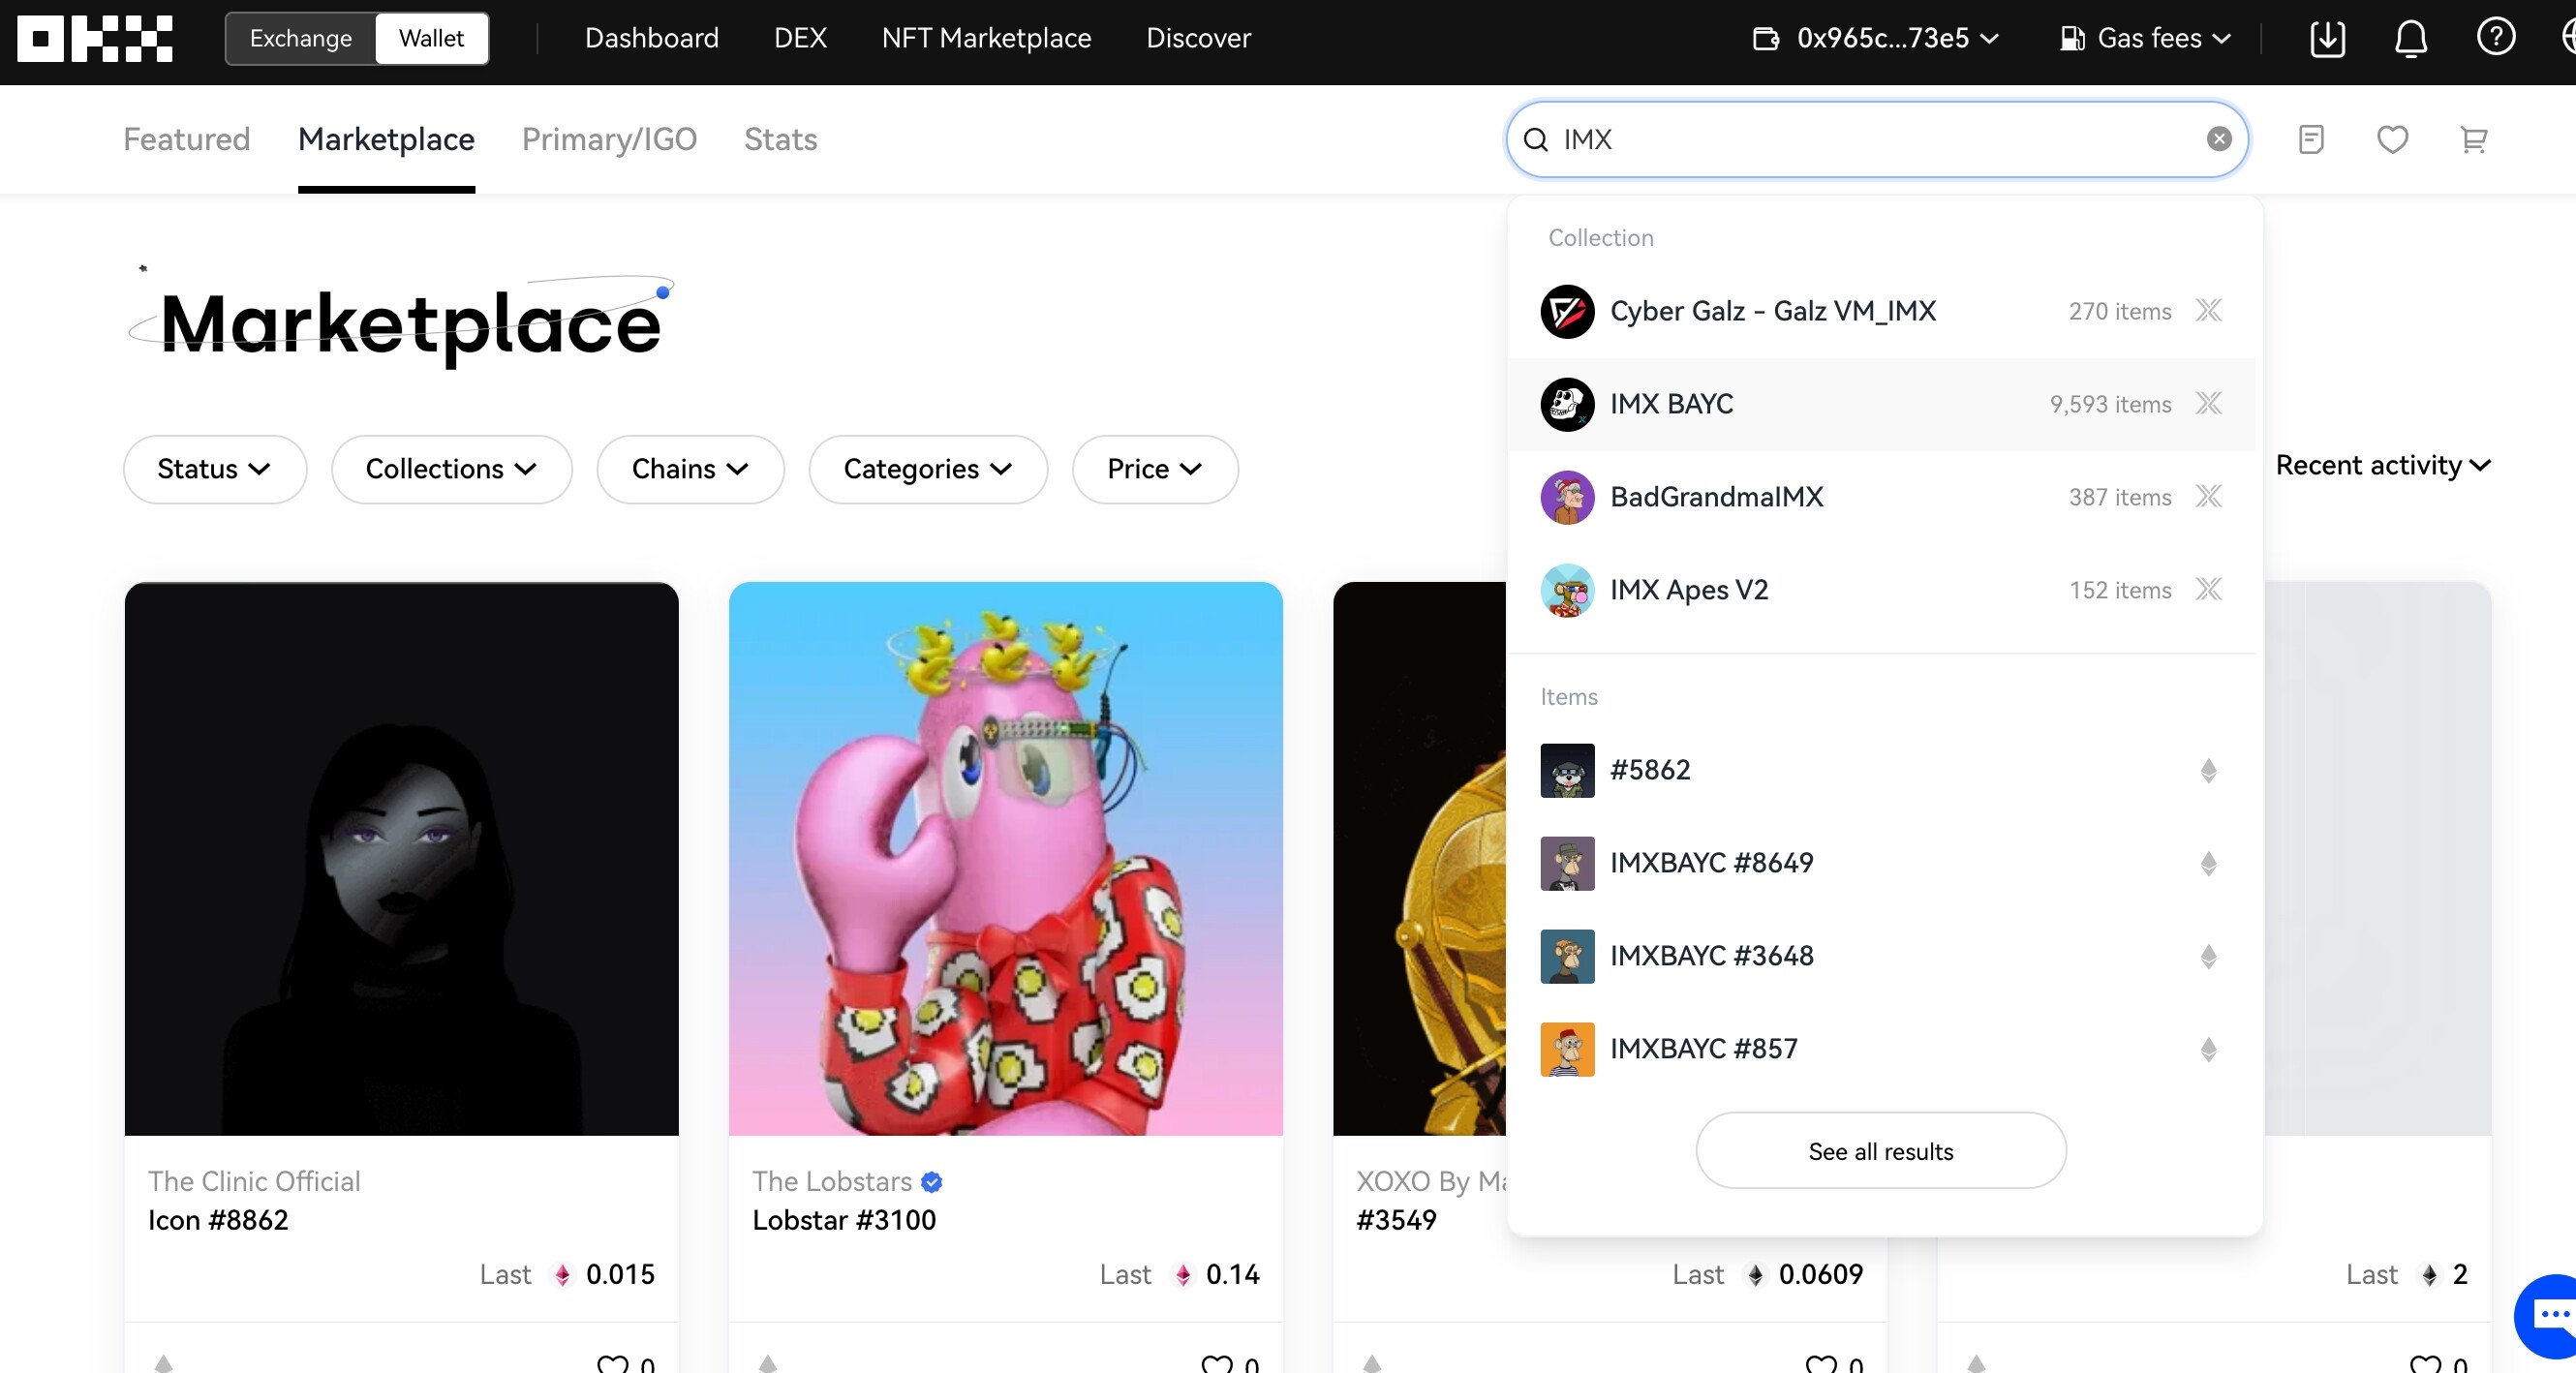Click the IMX BAYC skull avatar
This screenshot has width=2576, height=1373.
click(1567, 404)
